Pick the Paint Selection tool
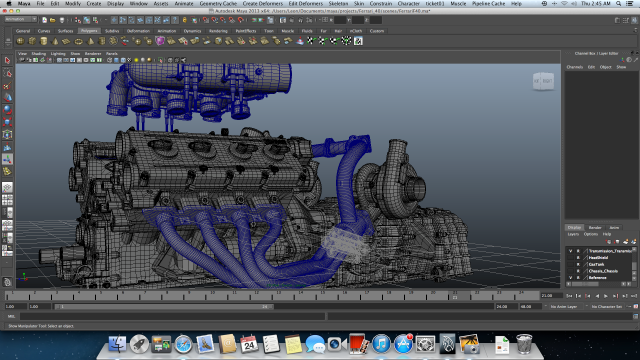Screen dimensions: 640x360 [7, 86]
